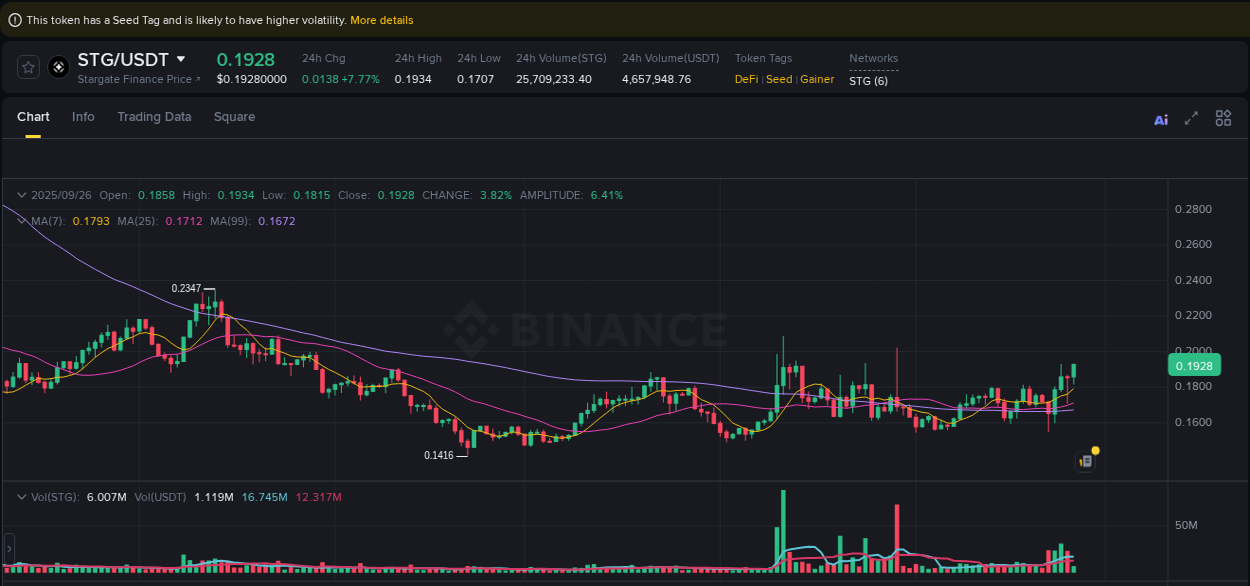This screenshot has width=1250, height=586.
Task: Open the STG/USDT pair selector dropdown
Action: [178, 59]
